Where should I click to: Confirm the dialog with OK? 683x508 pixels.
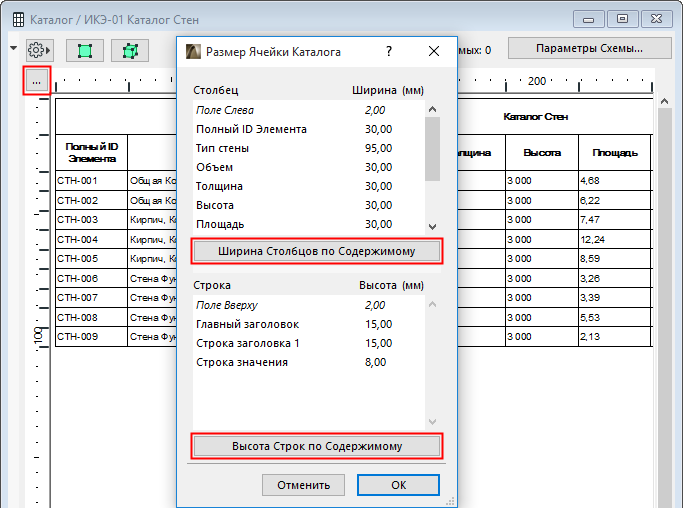pos(398,485)
